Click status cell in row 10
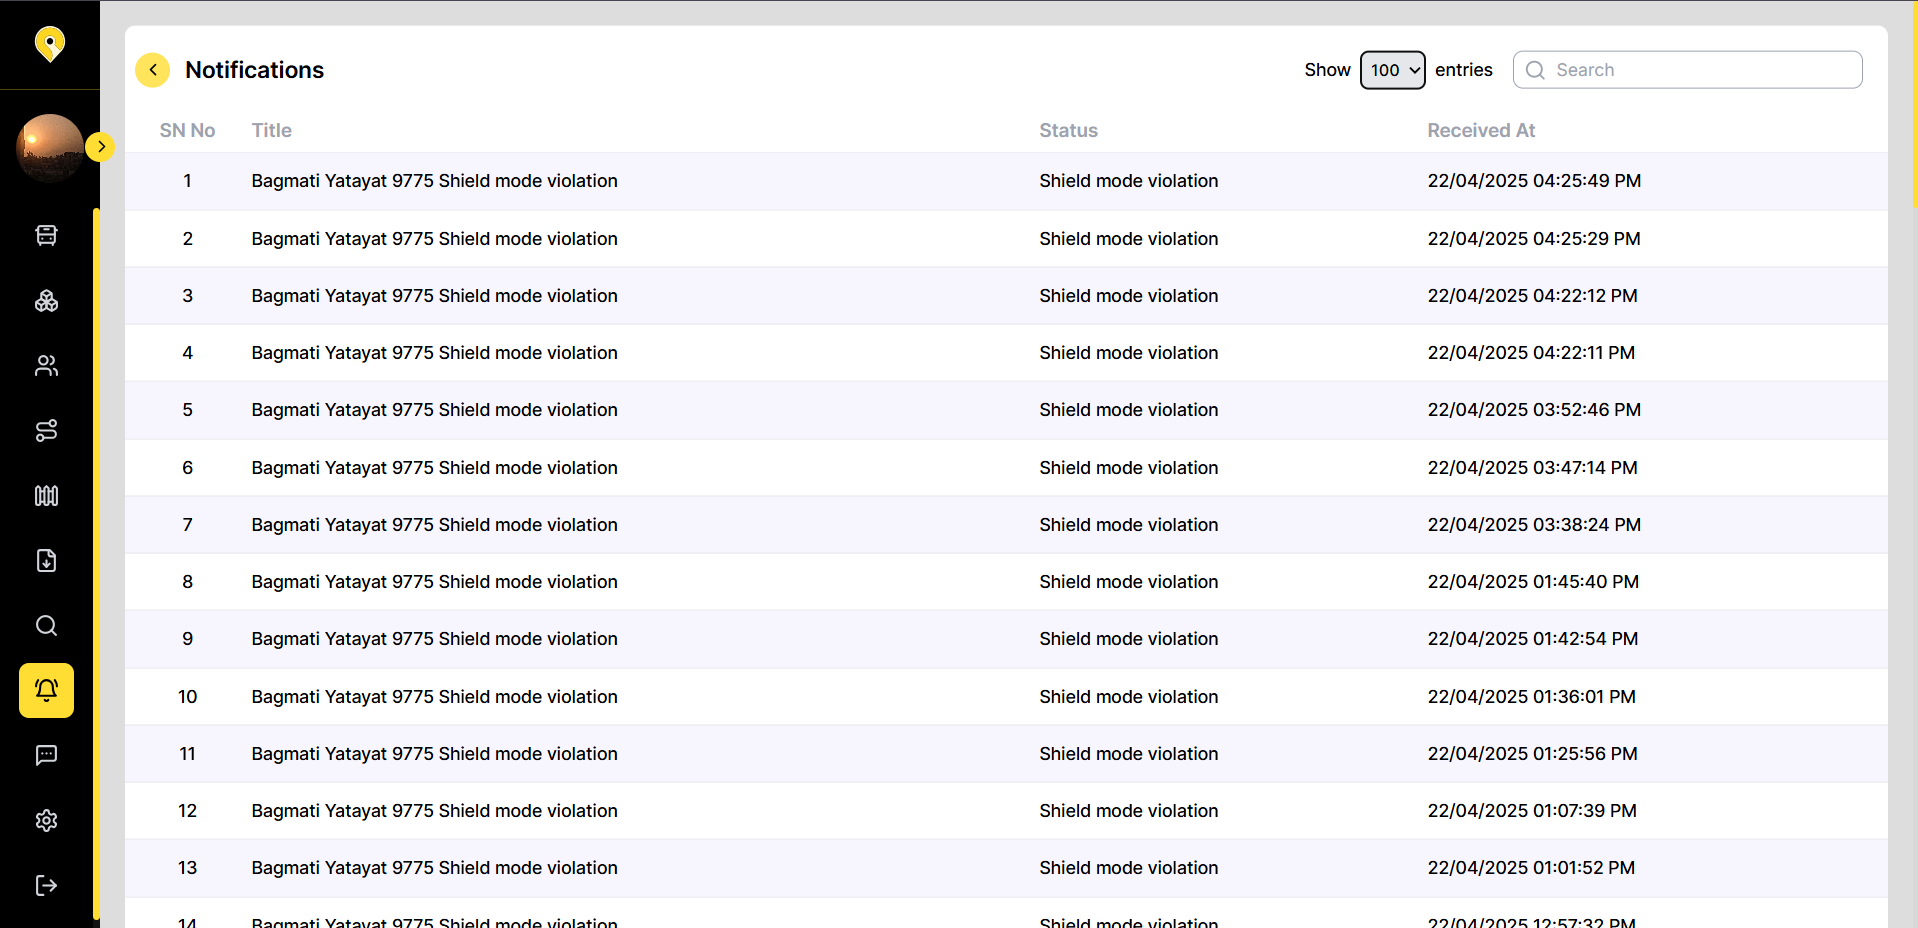Viewport: 1918px width, 928px height. pyautogui.click(x=1128, y=697)
